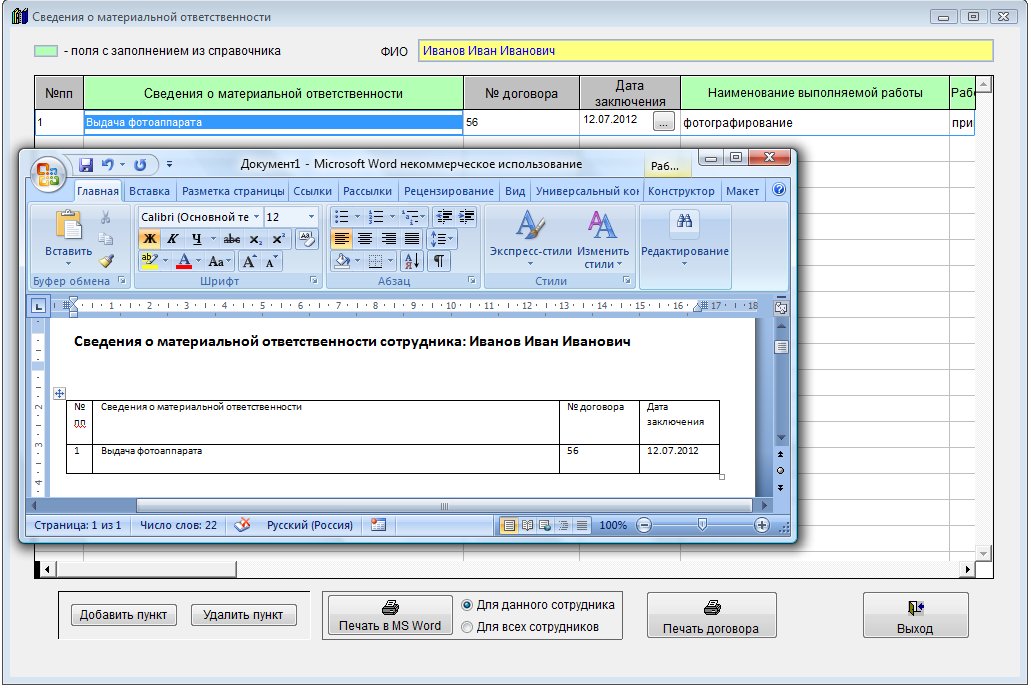Screen dimensions: 1031x688
Task: Switch to the Ссылки ribbon tab
Action: point(312,191)
